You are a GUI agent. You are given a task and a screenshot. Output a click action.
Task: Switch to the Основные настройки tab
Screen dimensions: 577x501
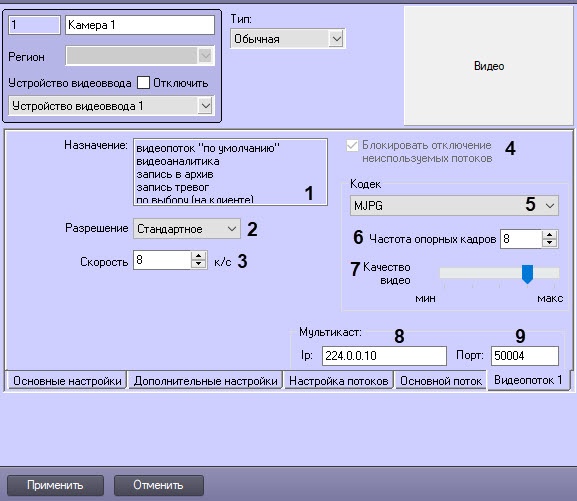(67, 381)
